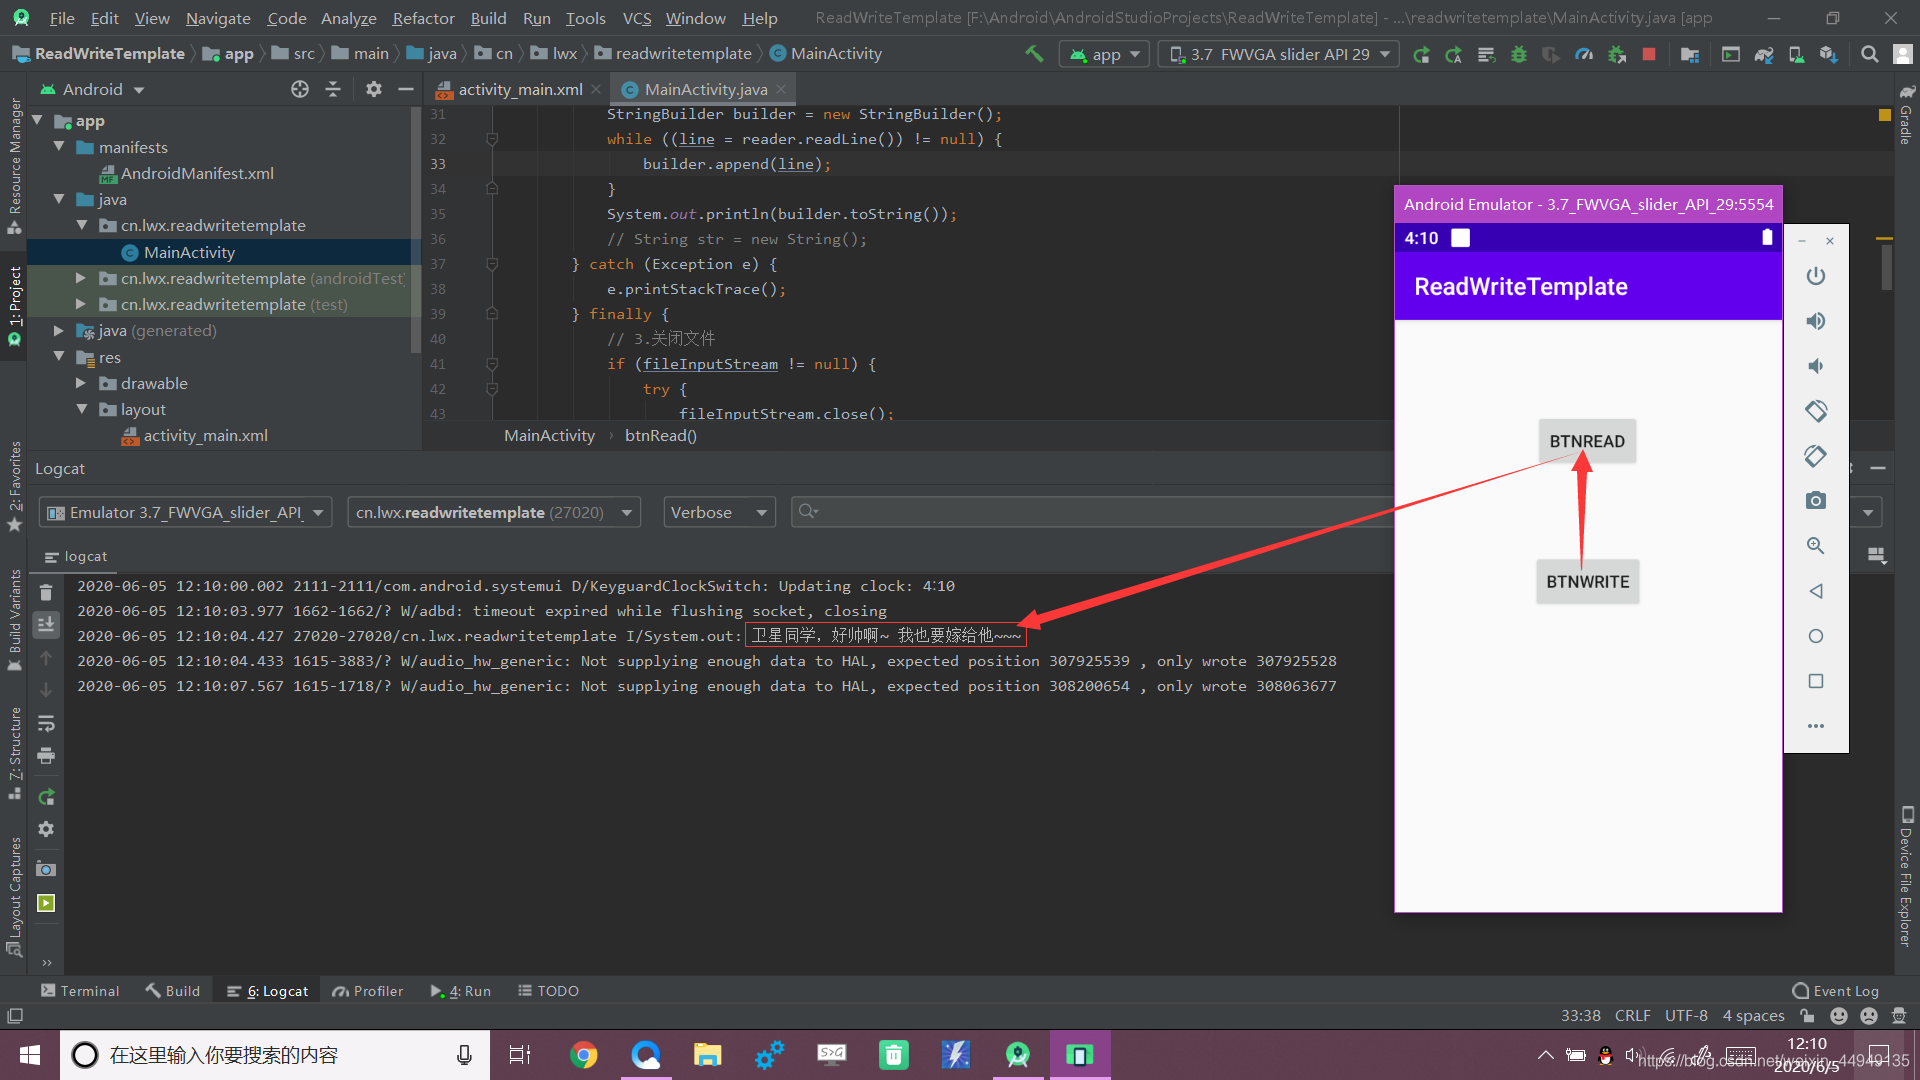Start a new debug session with the bug icon
This screenshot has width=1920, height=1080.
coord(1519,55)
